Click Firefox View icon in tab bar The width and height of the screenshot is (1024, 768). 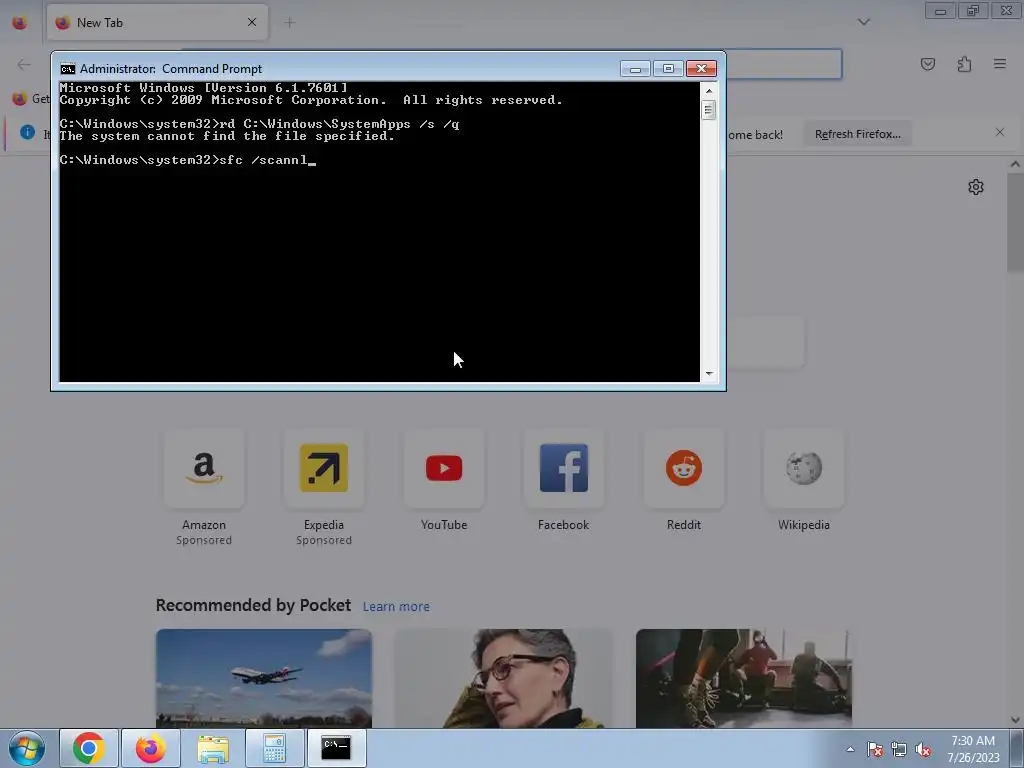tap(20, 23)
